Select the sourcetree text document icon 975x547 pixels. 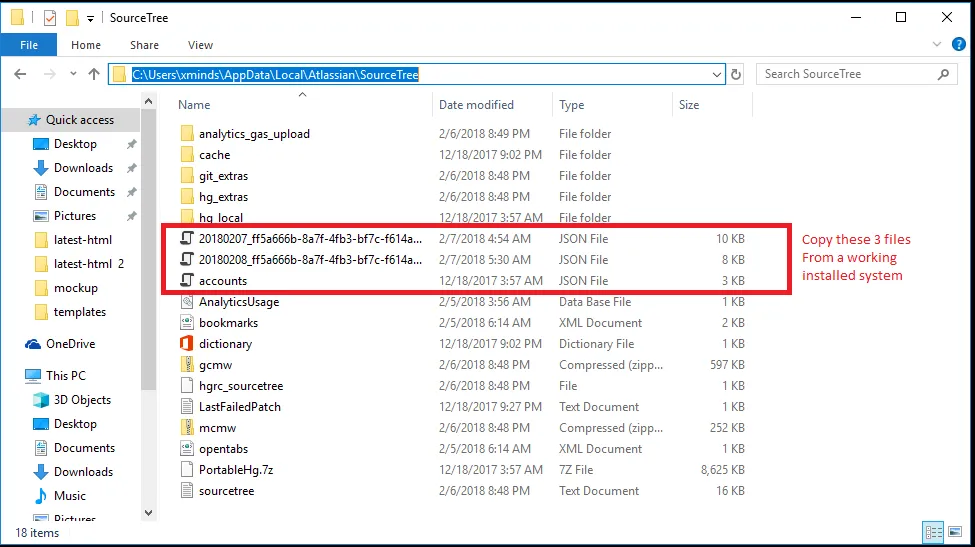187,490
